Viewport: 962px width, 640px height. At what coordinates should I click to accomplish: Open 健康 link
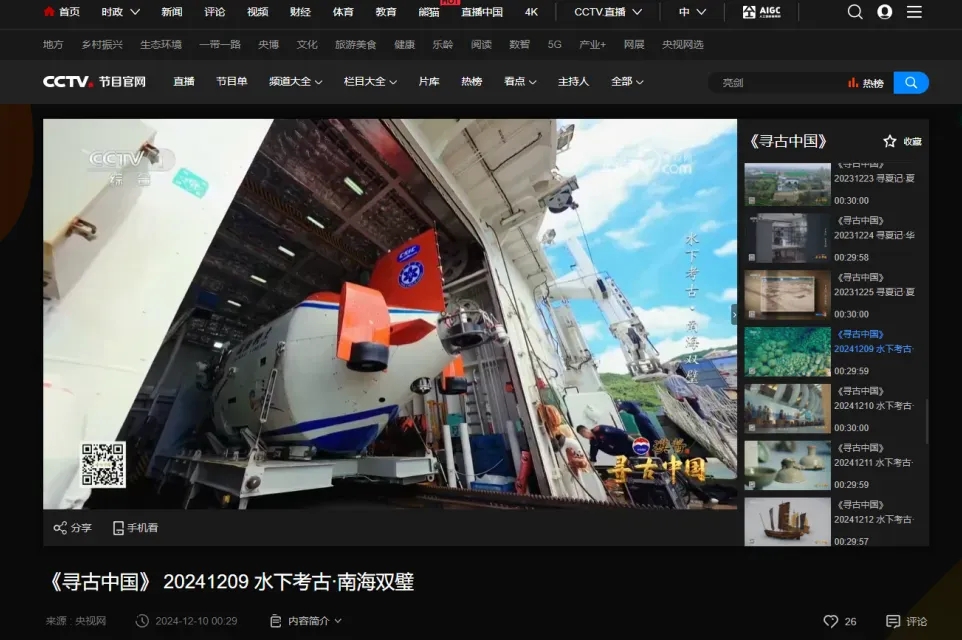point(404,44)
